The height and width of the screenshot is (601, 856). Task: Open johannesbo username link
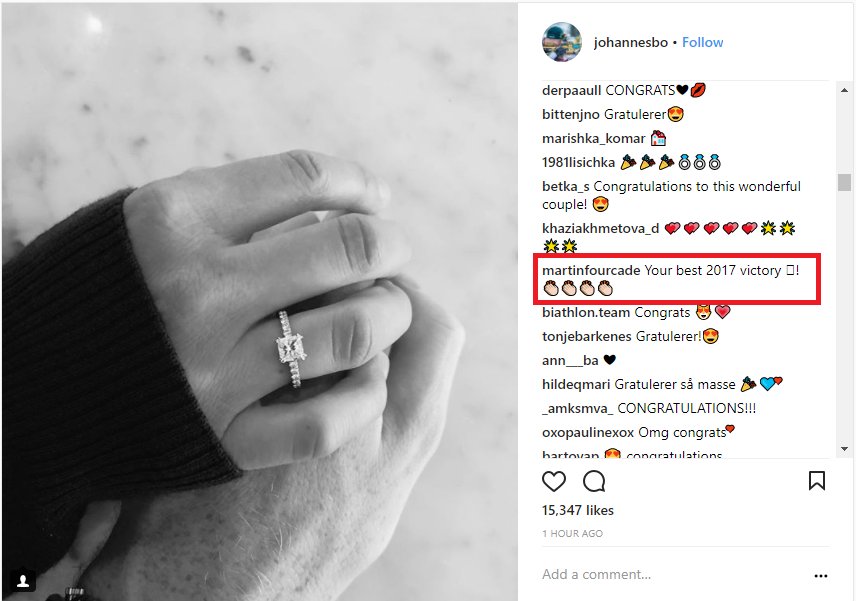point(631,43)
